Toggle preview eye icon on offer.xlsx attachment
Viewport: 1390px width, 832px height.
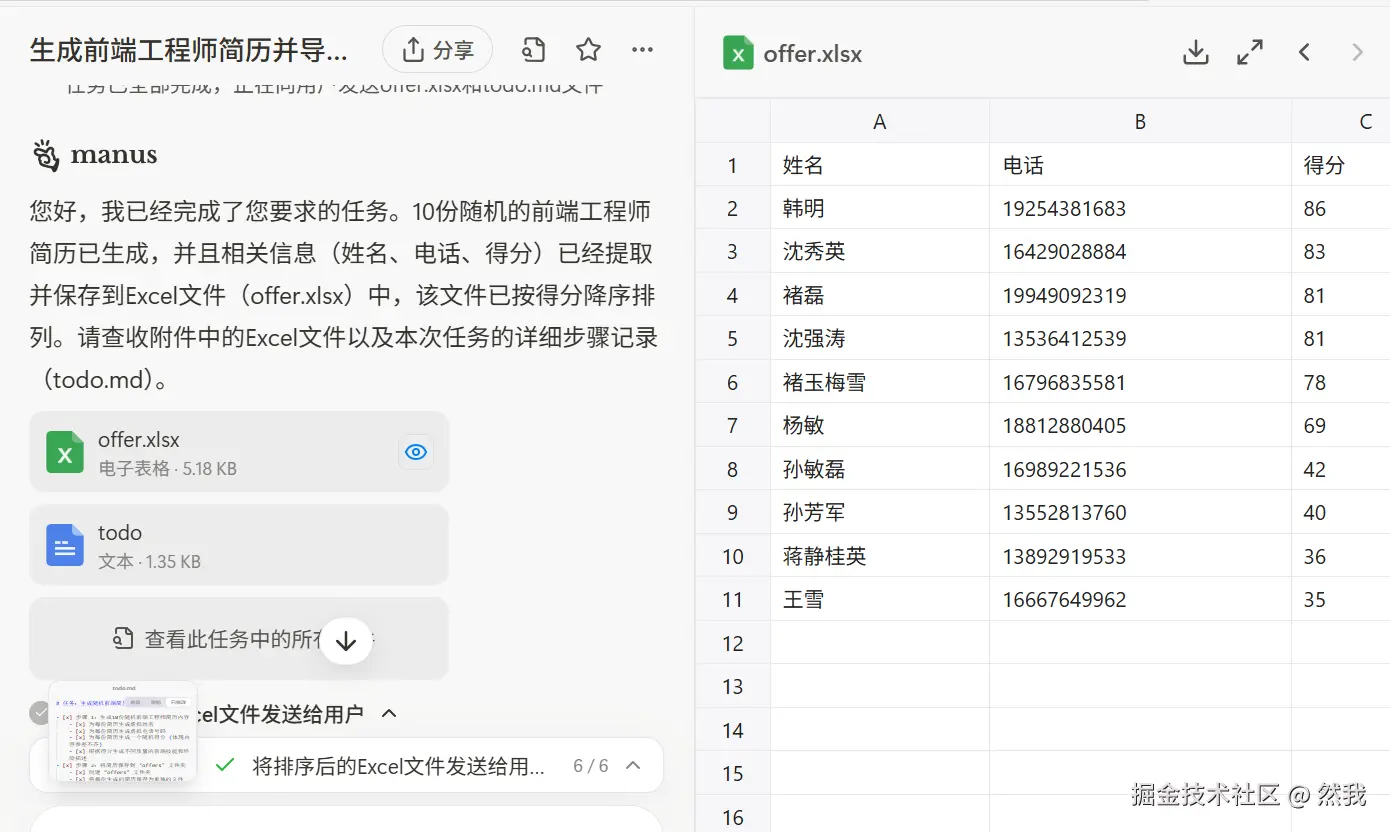pyautogui.click(x=416, y=452)
